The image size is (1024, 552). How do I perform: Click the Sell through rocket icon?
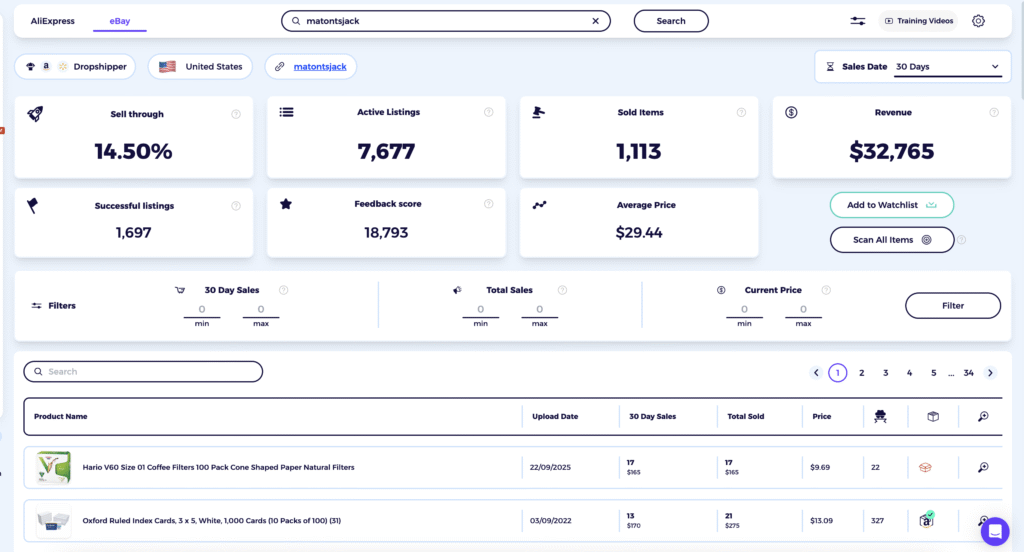(35, 114)
